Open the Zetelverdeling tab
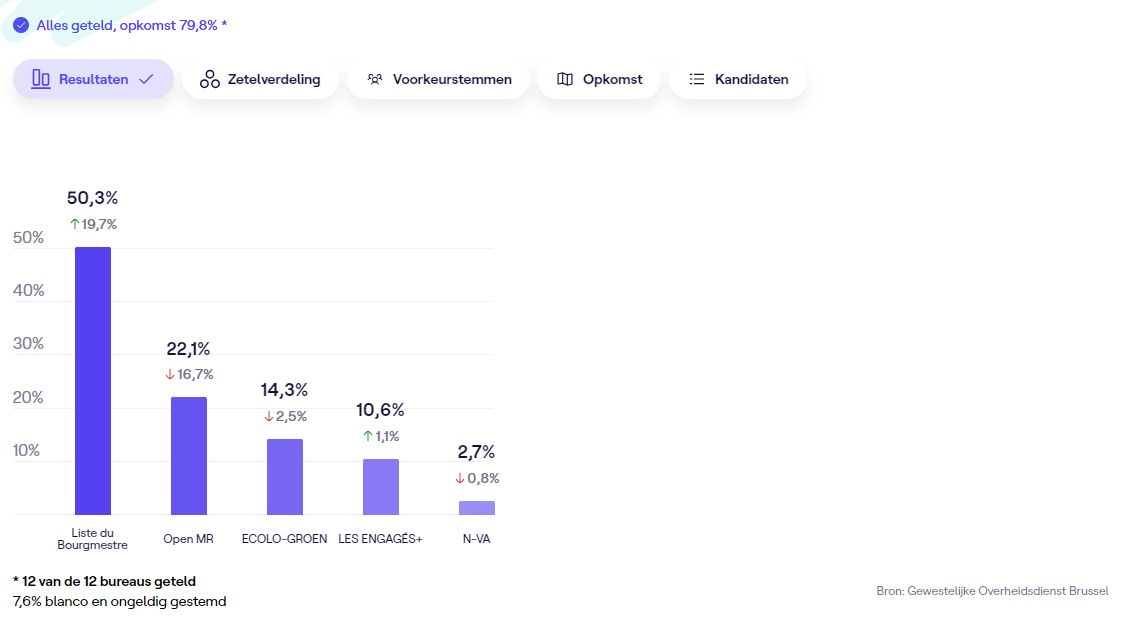 pos(260,79)
